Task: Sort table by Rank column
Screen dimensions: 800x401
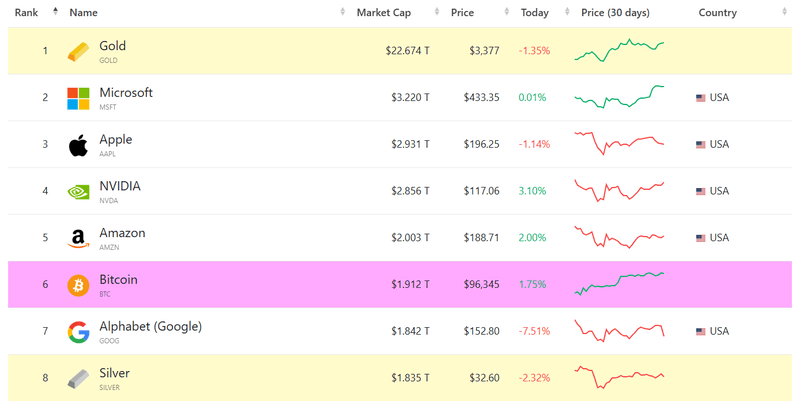Action: pos(27,13)
